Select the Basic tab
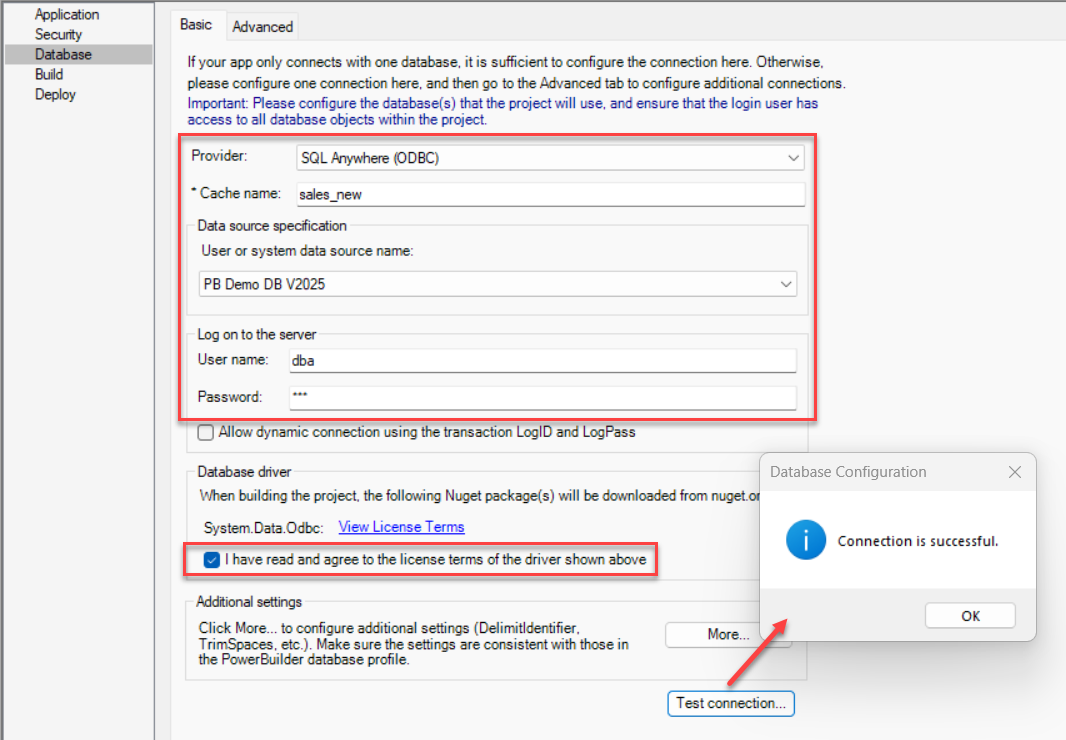The image size is (1066, 740). (x=196, y=25)
